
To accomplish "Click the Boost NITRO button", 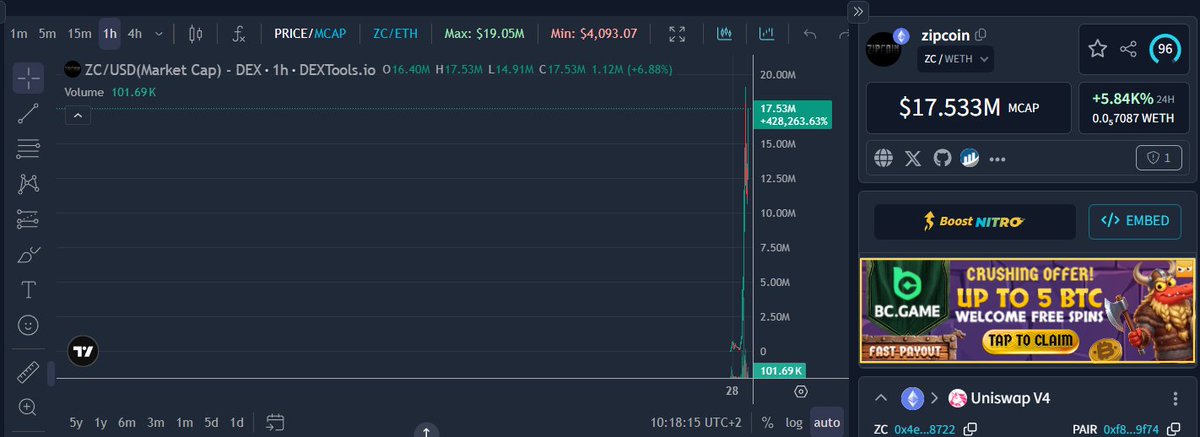I will [x=975, y=221].
